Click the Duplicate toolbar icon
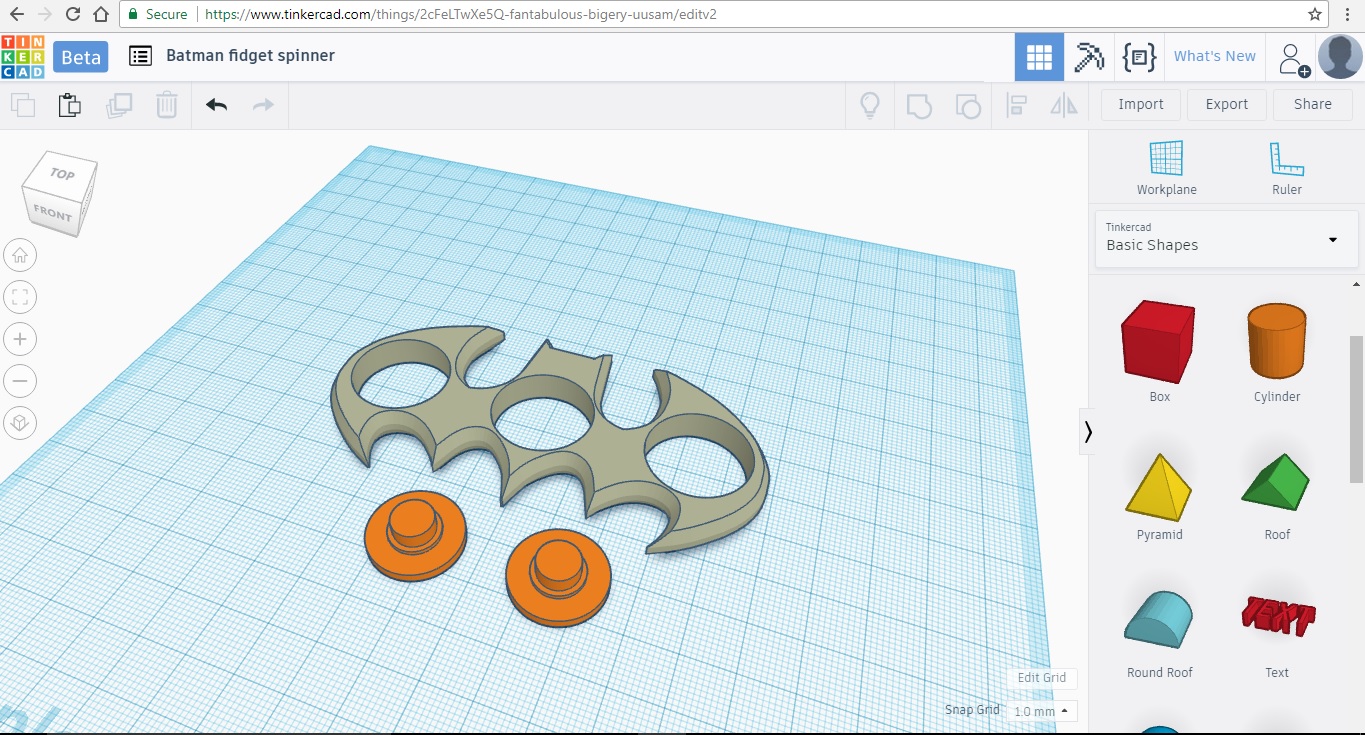 (x=119, y=105)
